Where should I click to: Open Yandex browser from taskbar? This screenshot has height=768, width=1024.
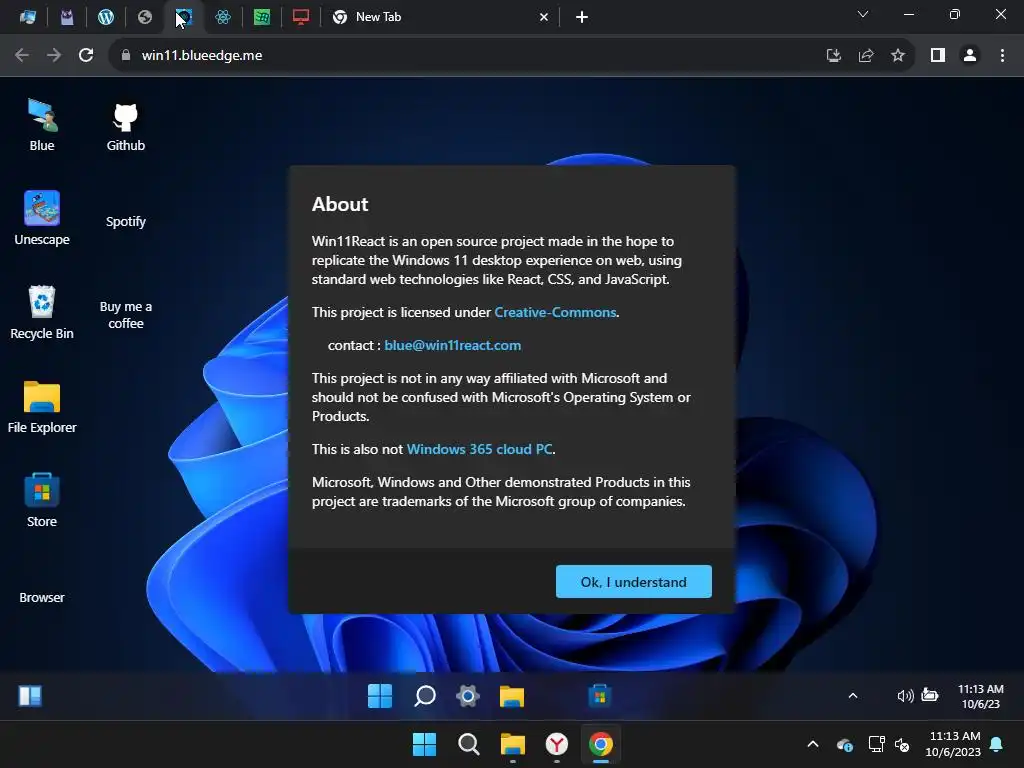click(556, 744)
